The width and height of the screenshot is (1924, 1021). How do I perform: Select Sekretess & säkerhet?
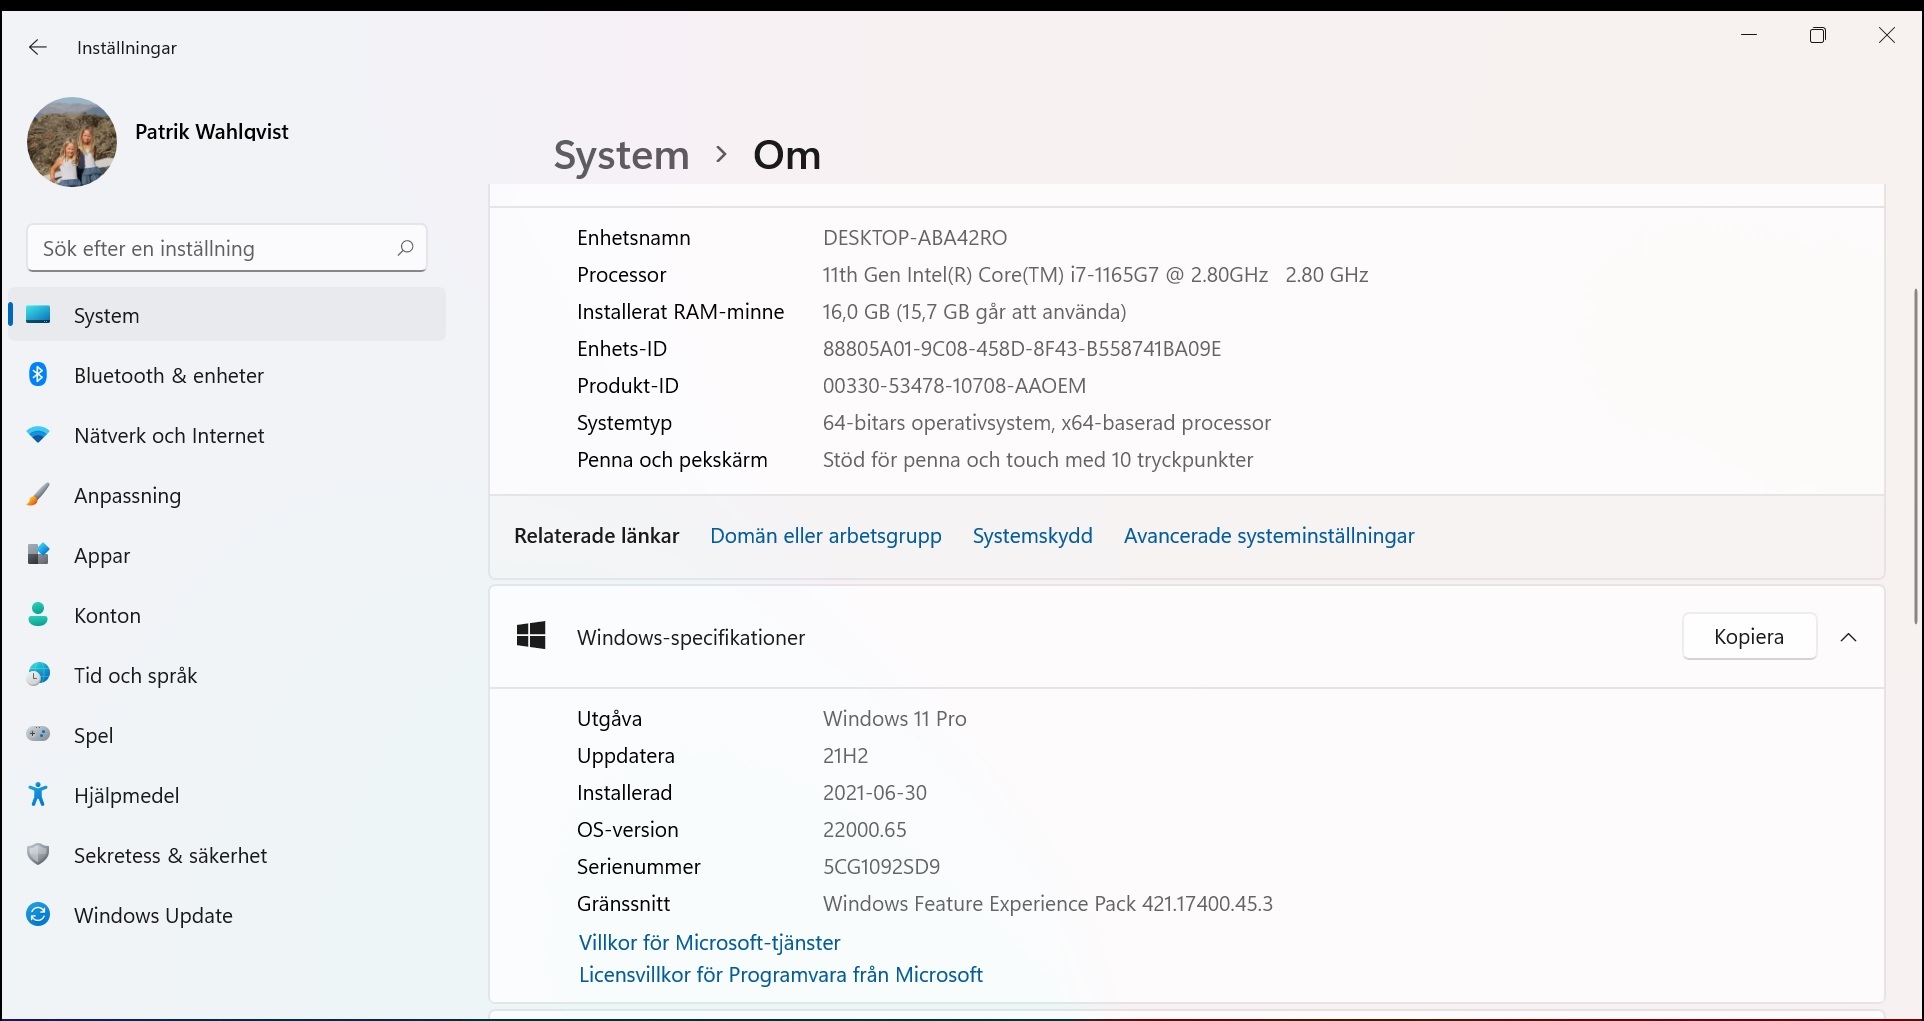point(227,855)
